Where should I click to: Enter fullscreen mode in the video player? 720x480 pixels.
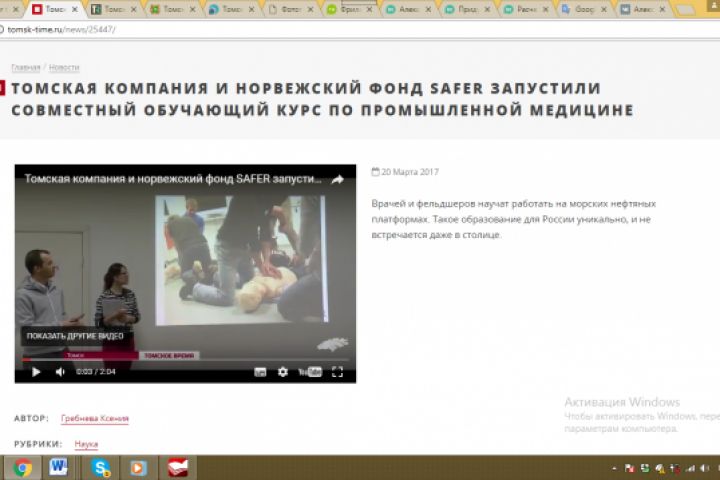pyautogui.click(x=338, y=372)
